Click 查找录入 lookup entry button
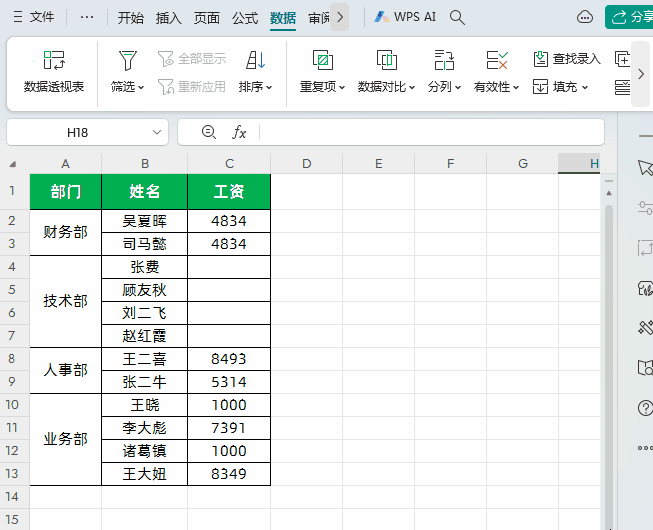Viewport: 653px width, 530px height. (x=567, y=59)
